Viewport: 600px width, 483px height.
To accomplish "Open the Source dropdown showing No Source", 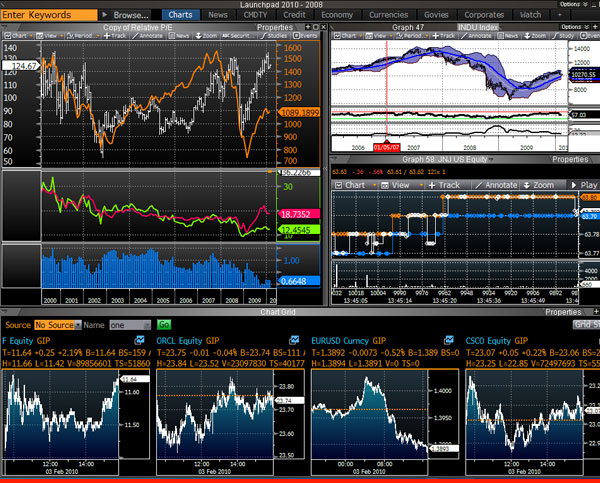I will coord(56,325).
